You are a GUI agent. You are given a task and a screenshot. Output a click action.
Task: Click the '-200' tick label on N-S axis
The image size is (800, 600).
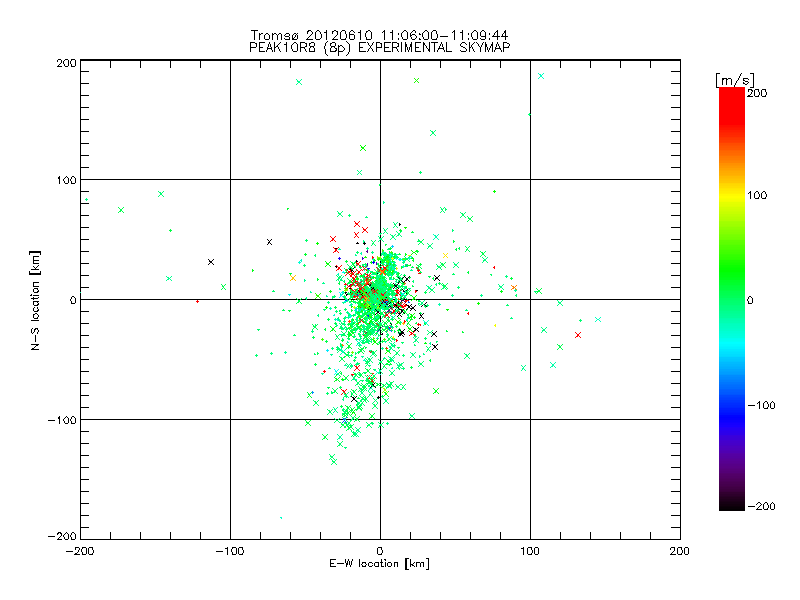[62, 536]
